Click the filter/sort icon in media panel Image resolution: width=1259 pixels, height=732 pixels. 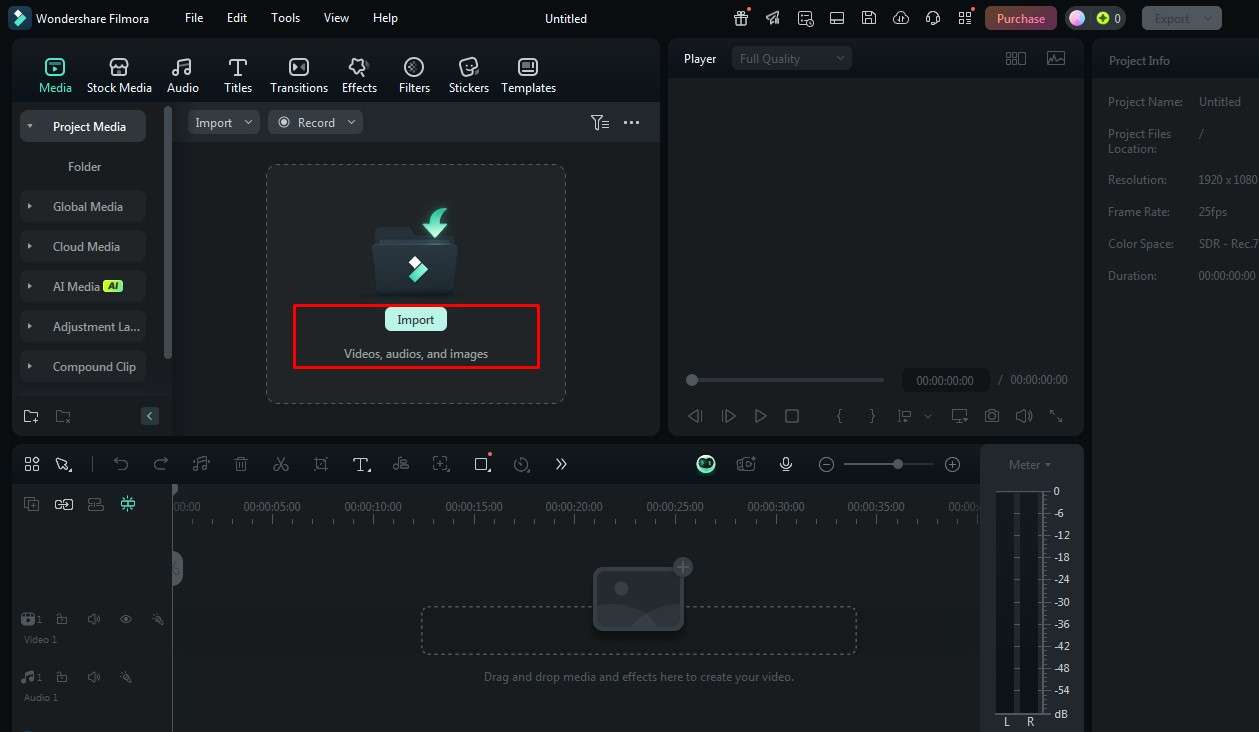click(x=600, y=122)
